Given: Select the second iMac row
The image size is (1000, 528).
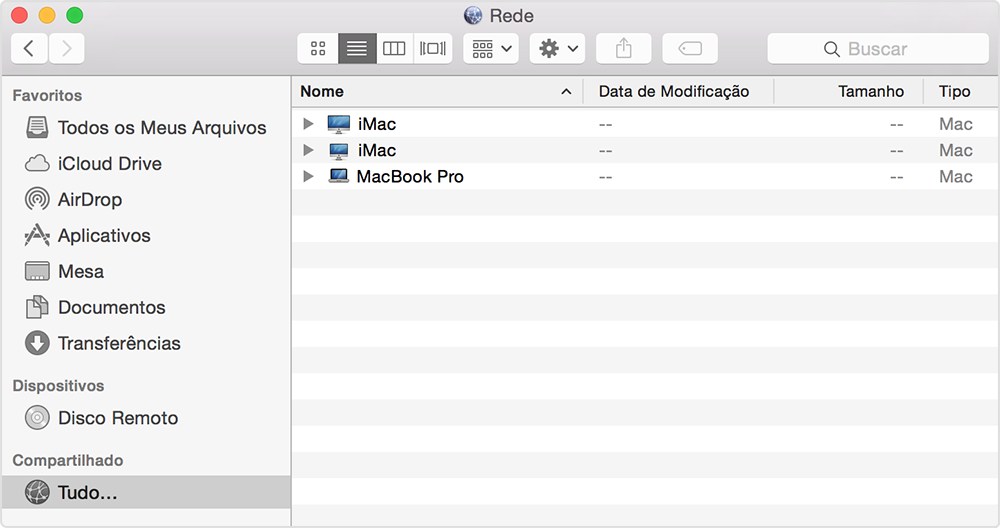Looking at the screenshot, I should click(645, 150).
